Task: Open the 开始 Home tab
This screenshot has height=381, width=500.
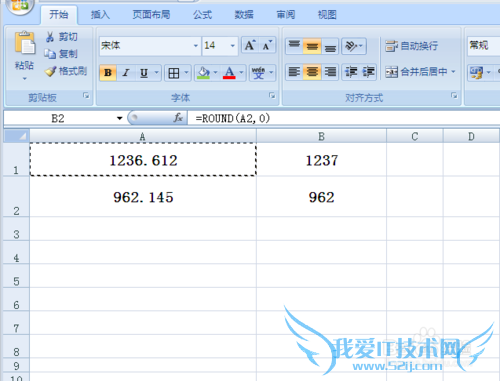Action: pyautogui.click(x=59, y=15)
